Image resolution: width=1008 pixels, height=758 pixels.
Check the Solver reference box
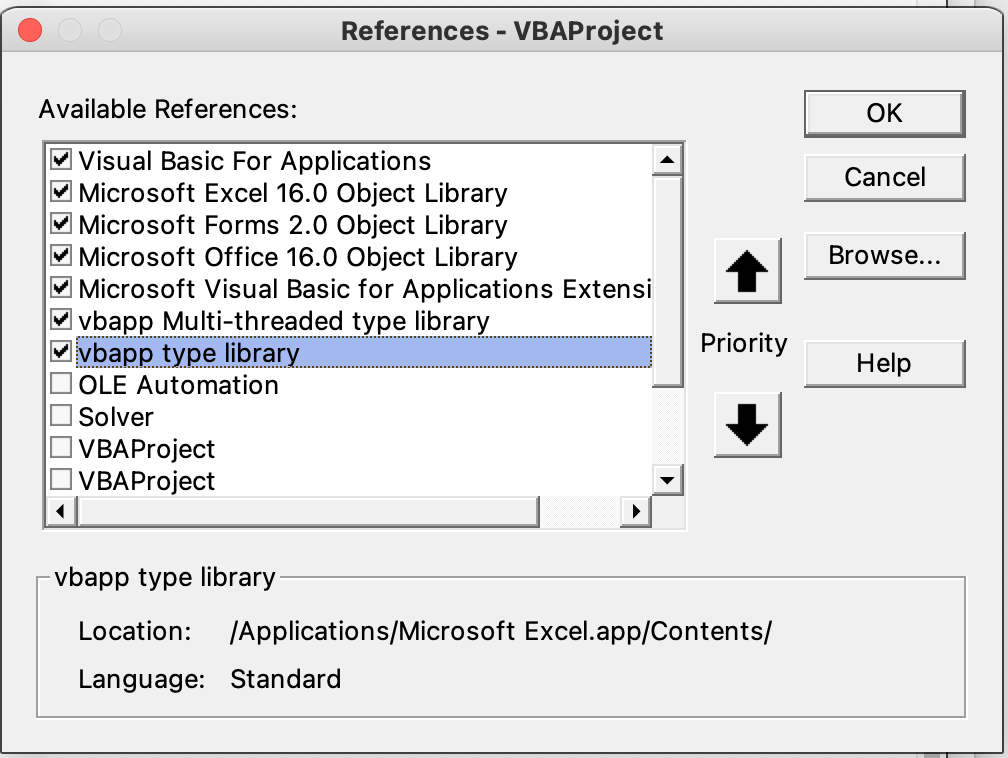click(62, 416)
